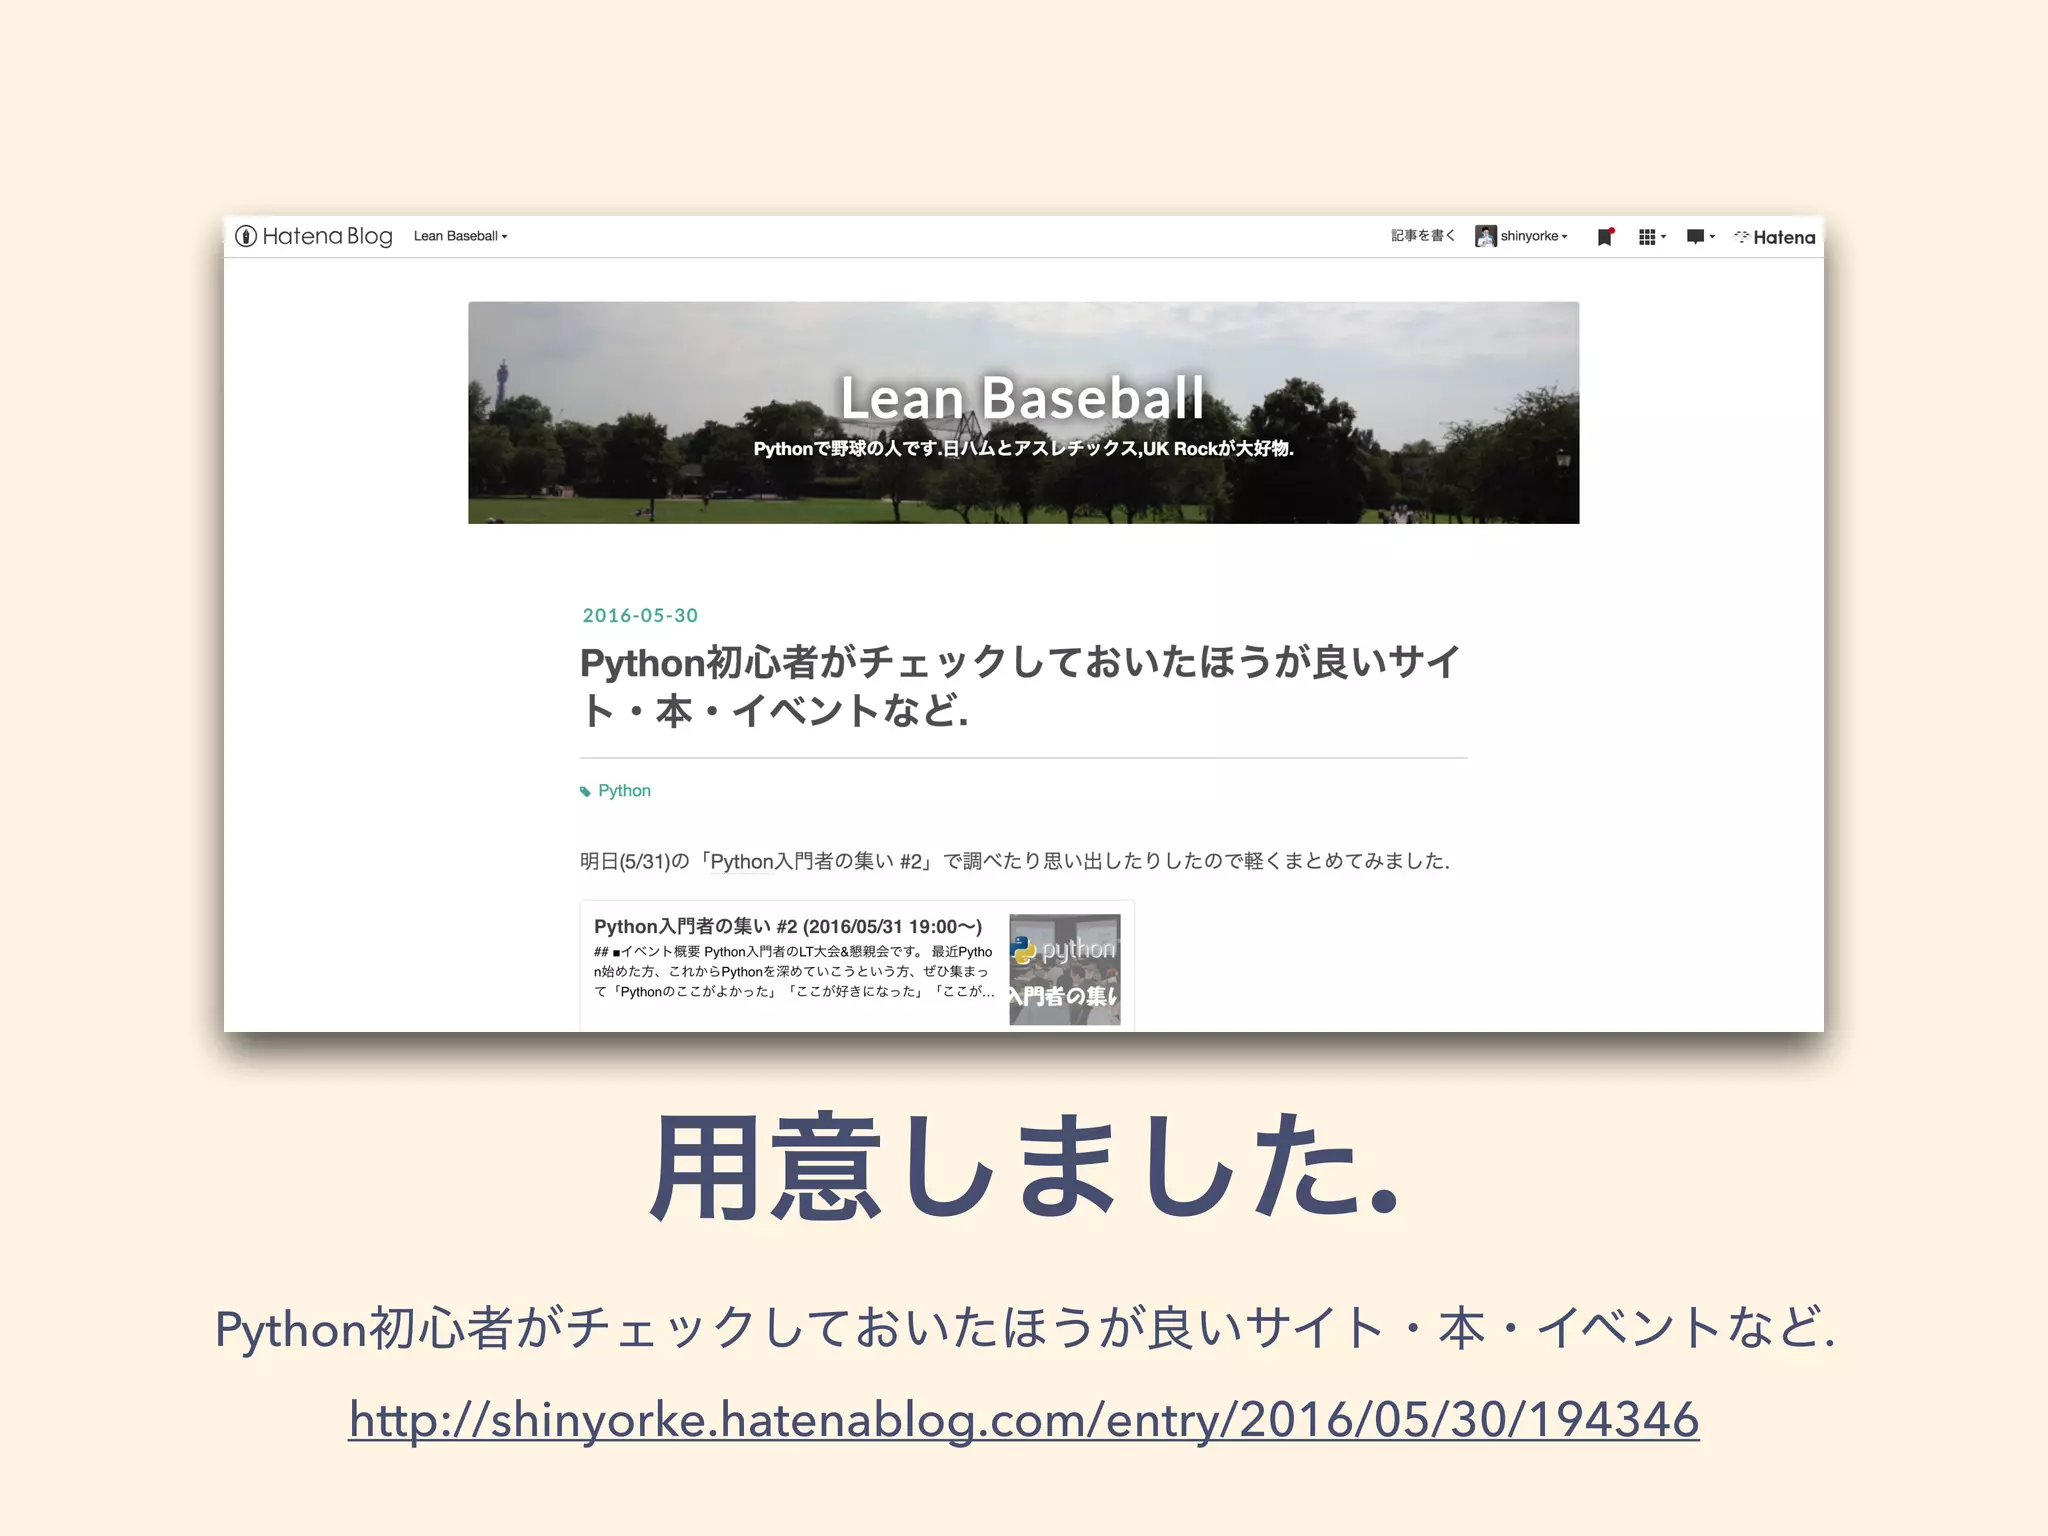Click the blog description under Lean Baseball

tap(1023, 448)
